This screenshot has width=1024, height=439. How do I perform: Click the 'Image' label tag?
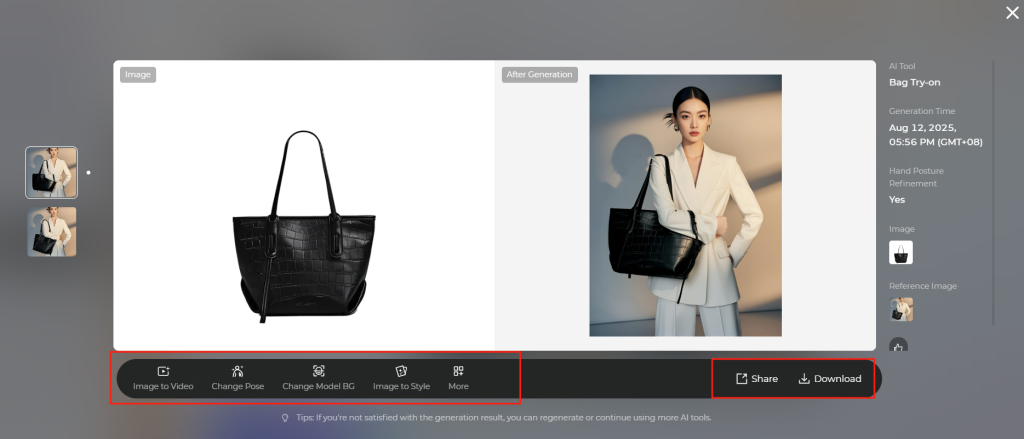138,74
